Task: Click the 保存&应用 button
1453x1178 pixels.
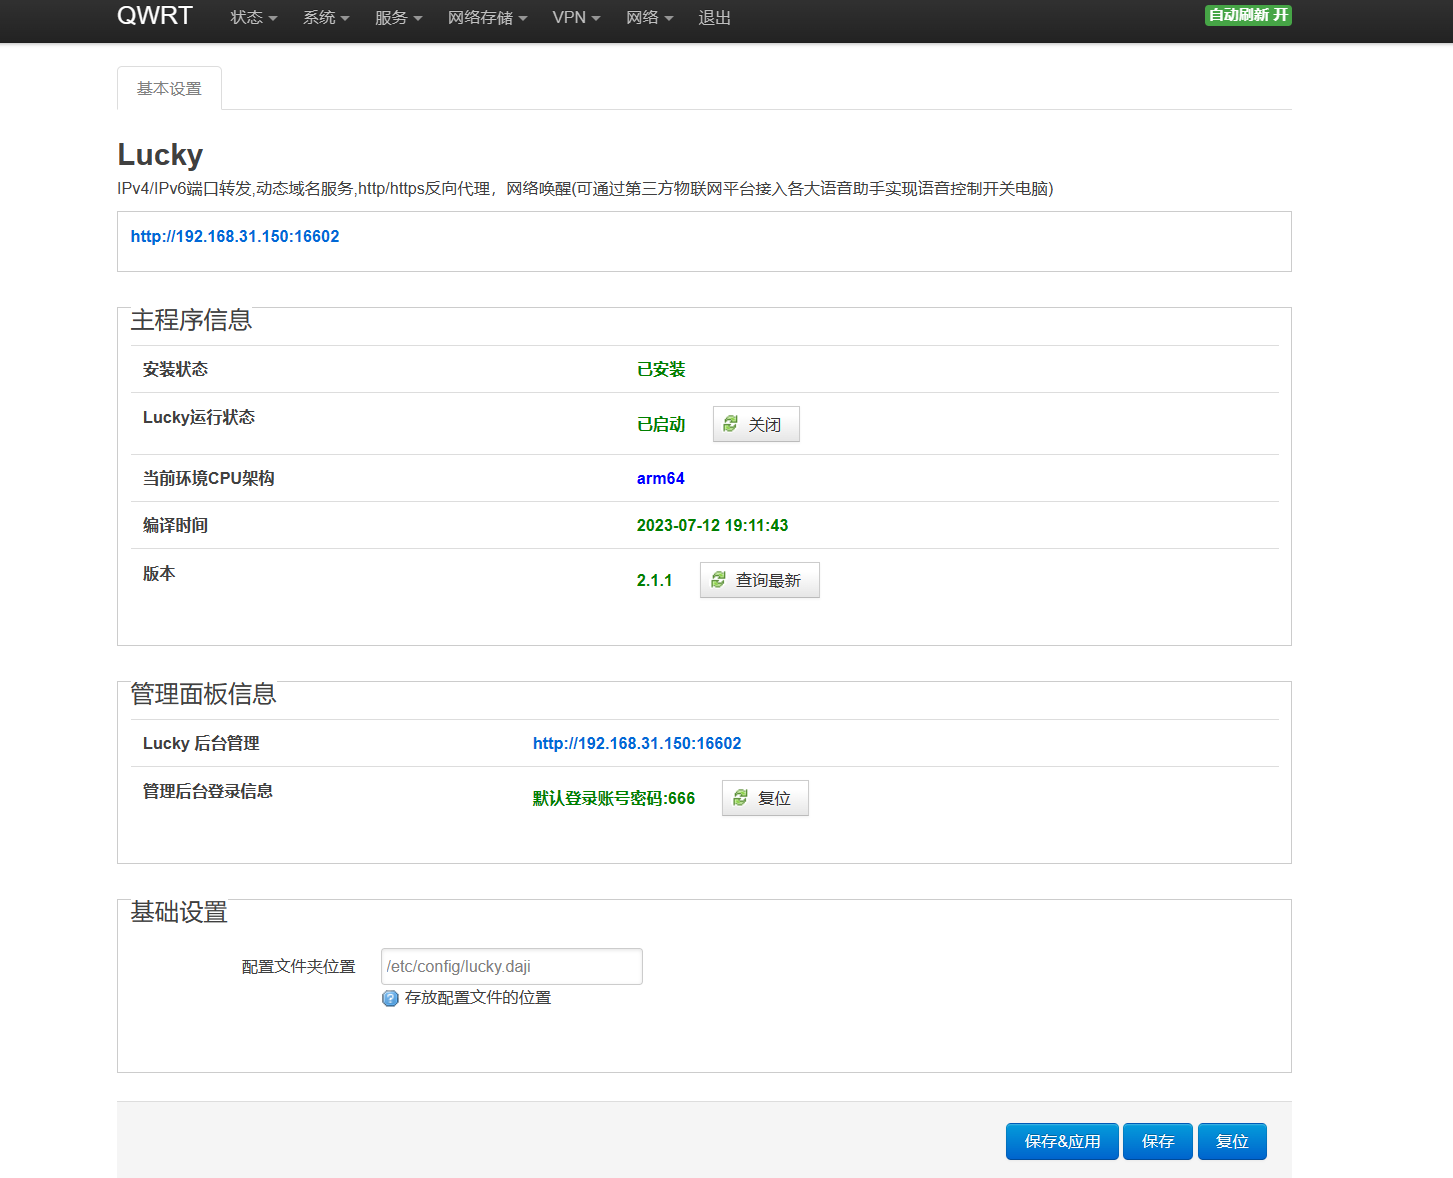Action: point(1062,1141)
